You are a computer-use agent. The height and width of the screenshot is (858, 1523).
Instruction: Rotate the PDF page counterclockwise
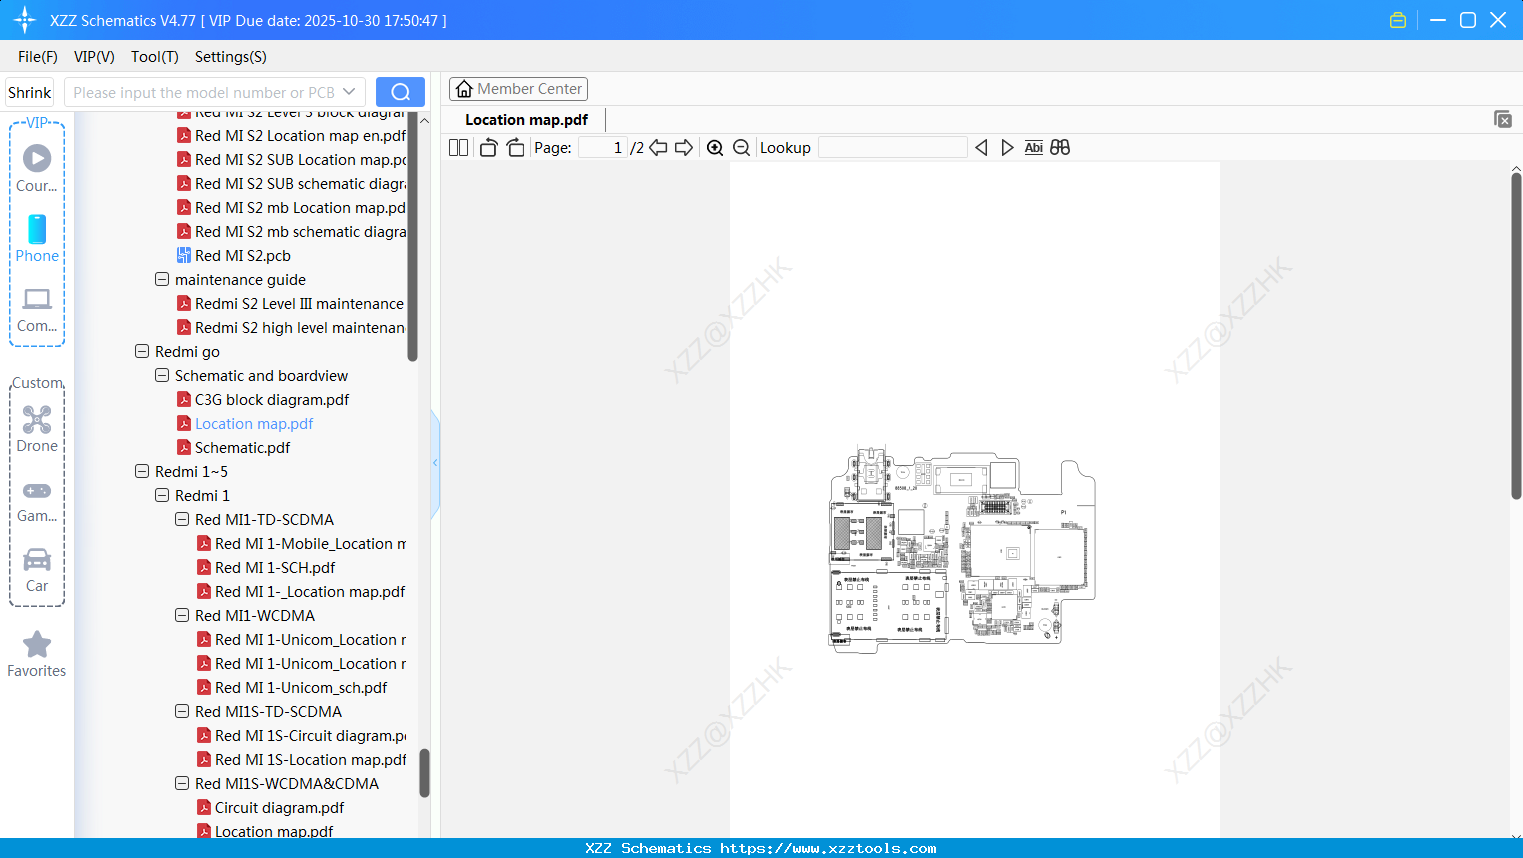488,147
